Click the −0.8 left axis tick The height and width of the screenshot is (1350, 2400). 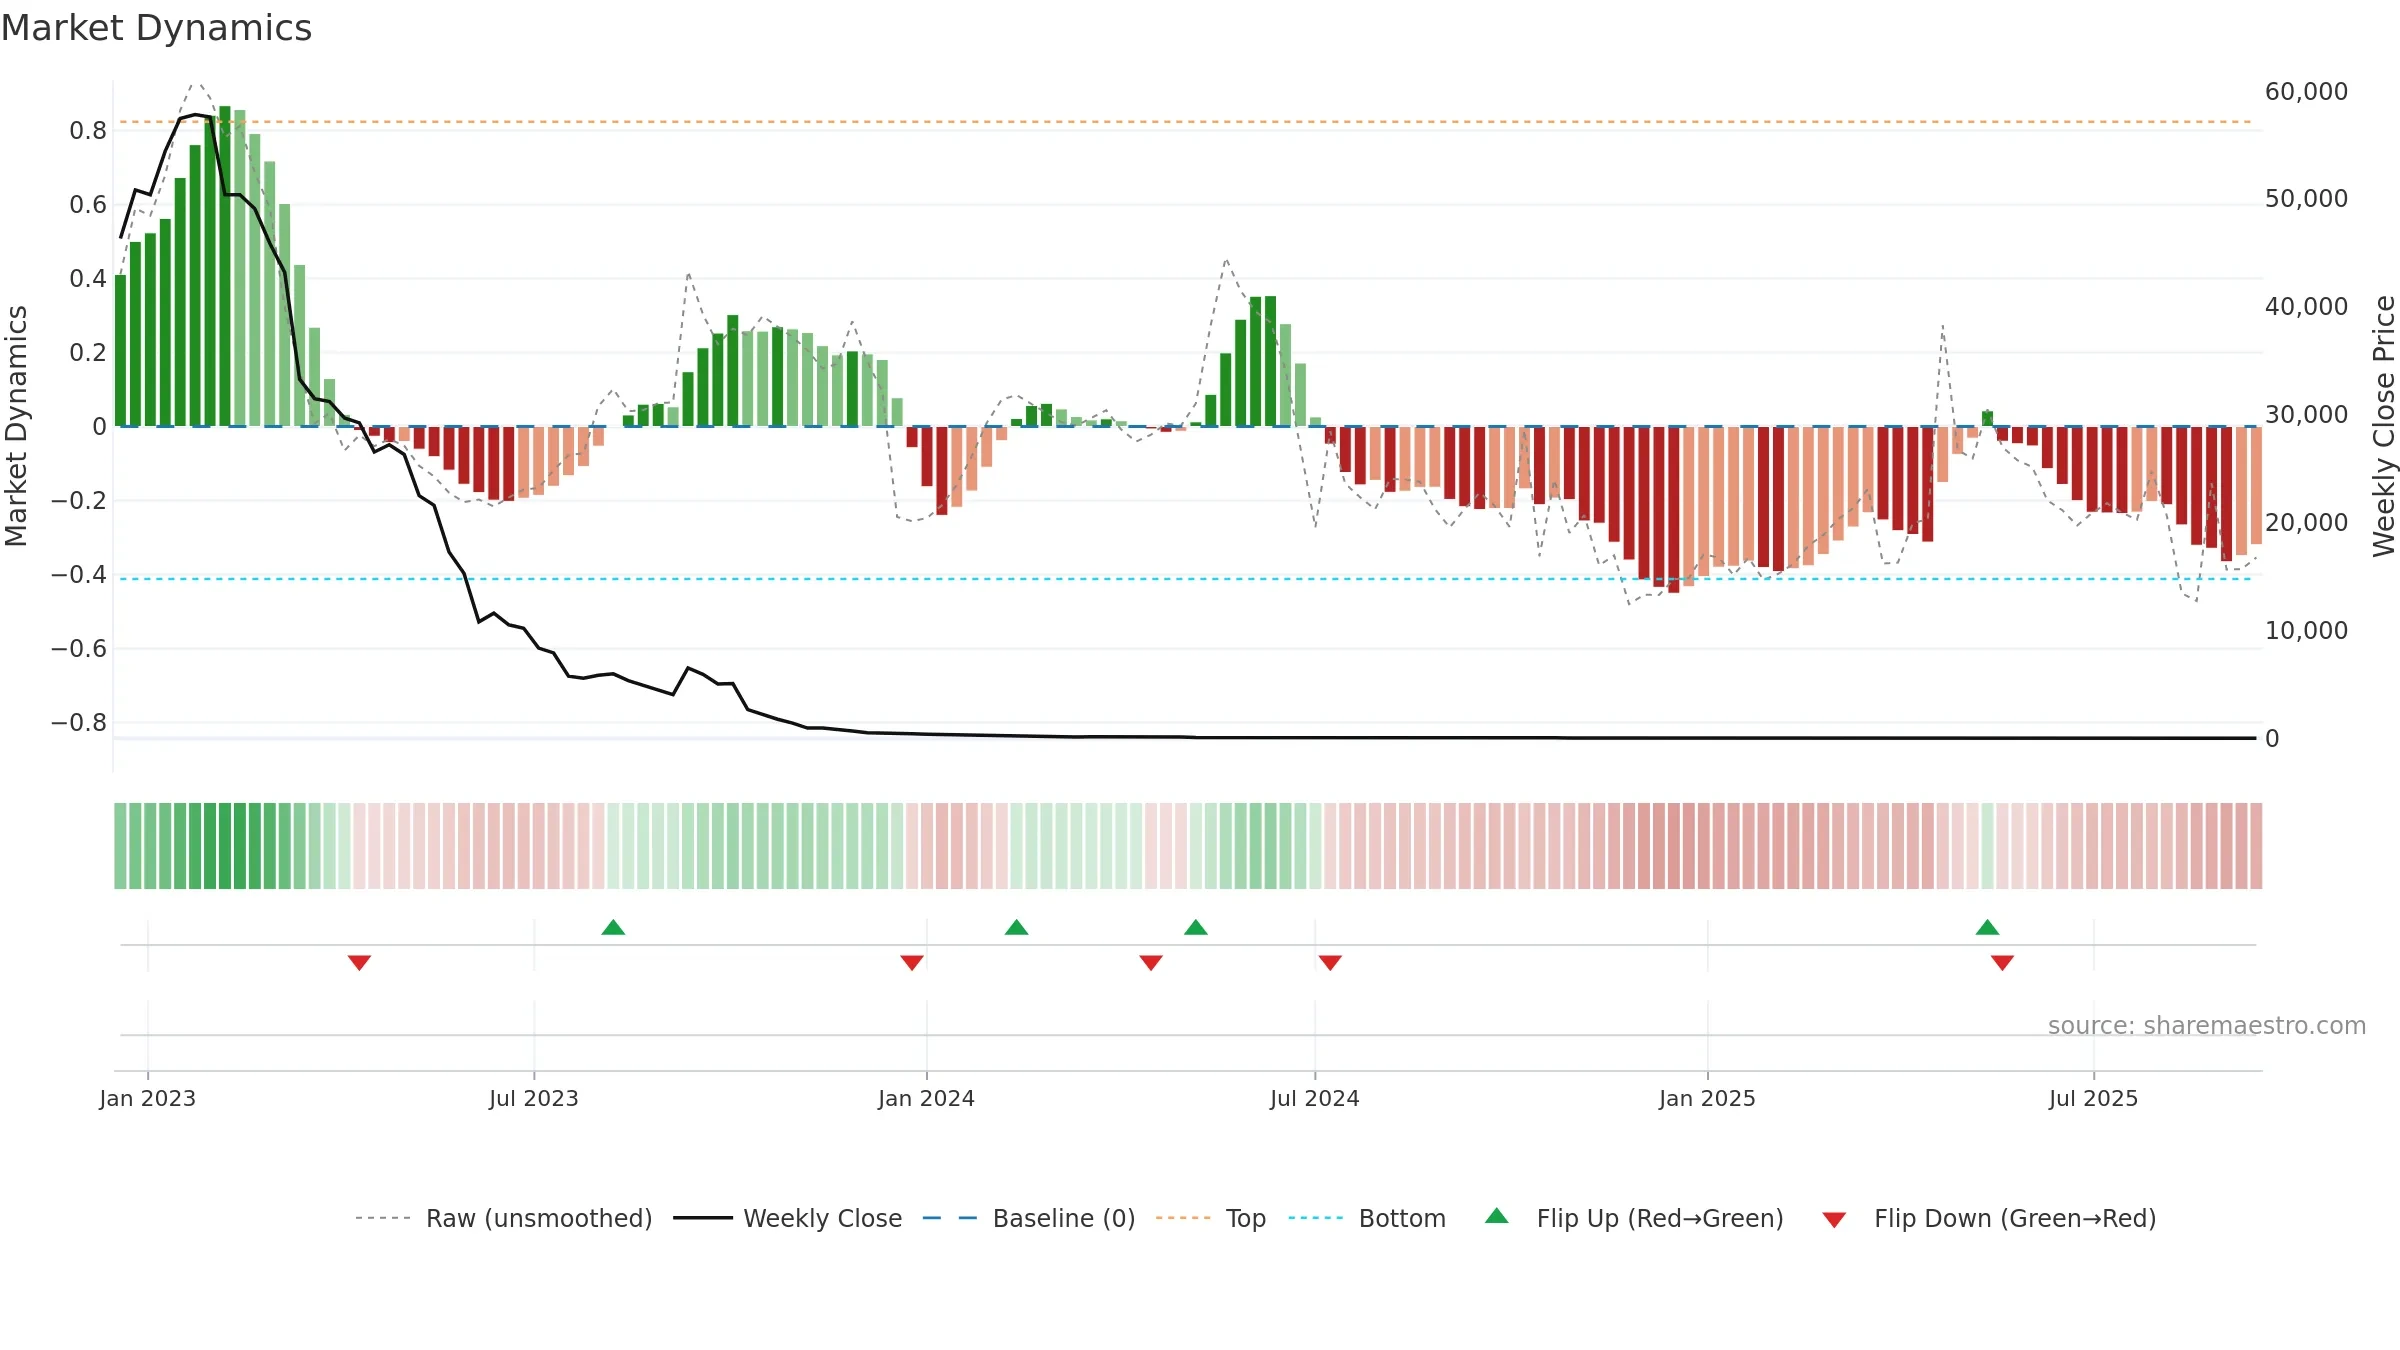79,723
